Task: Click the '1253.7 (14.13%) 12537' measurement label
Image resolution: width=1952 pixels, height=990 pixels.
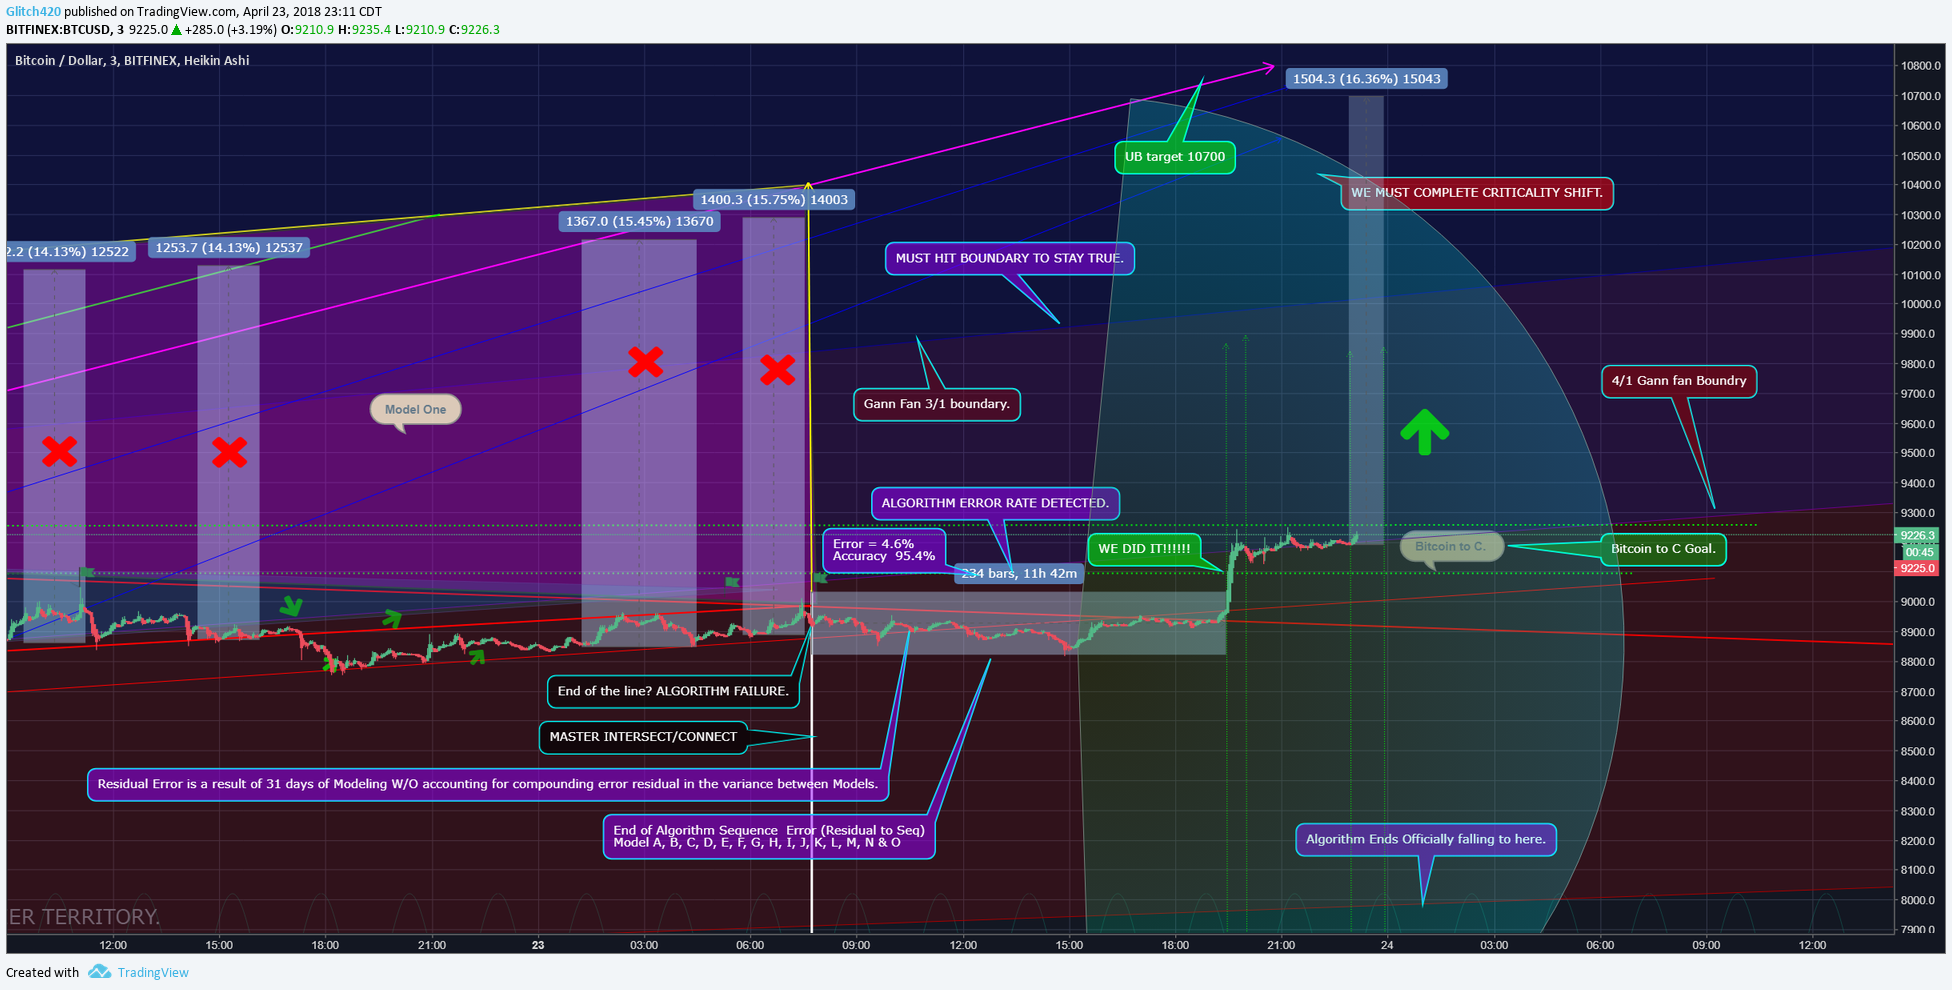Action: pos(229,248)
